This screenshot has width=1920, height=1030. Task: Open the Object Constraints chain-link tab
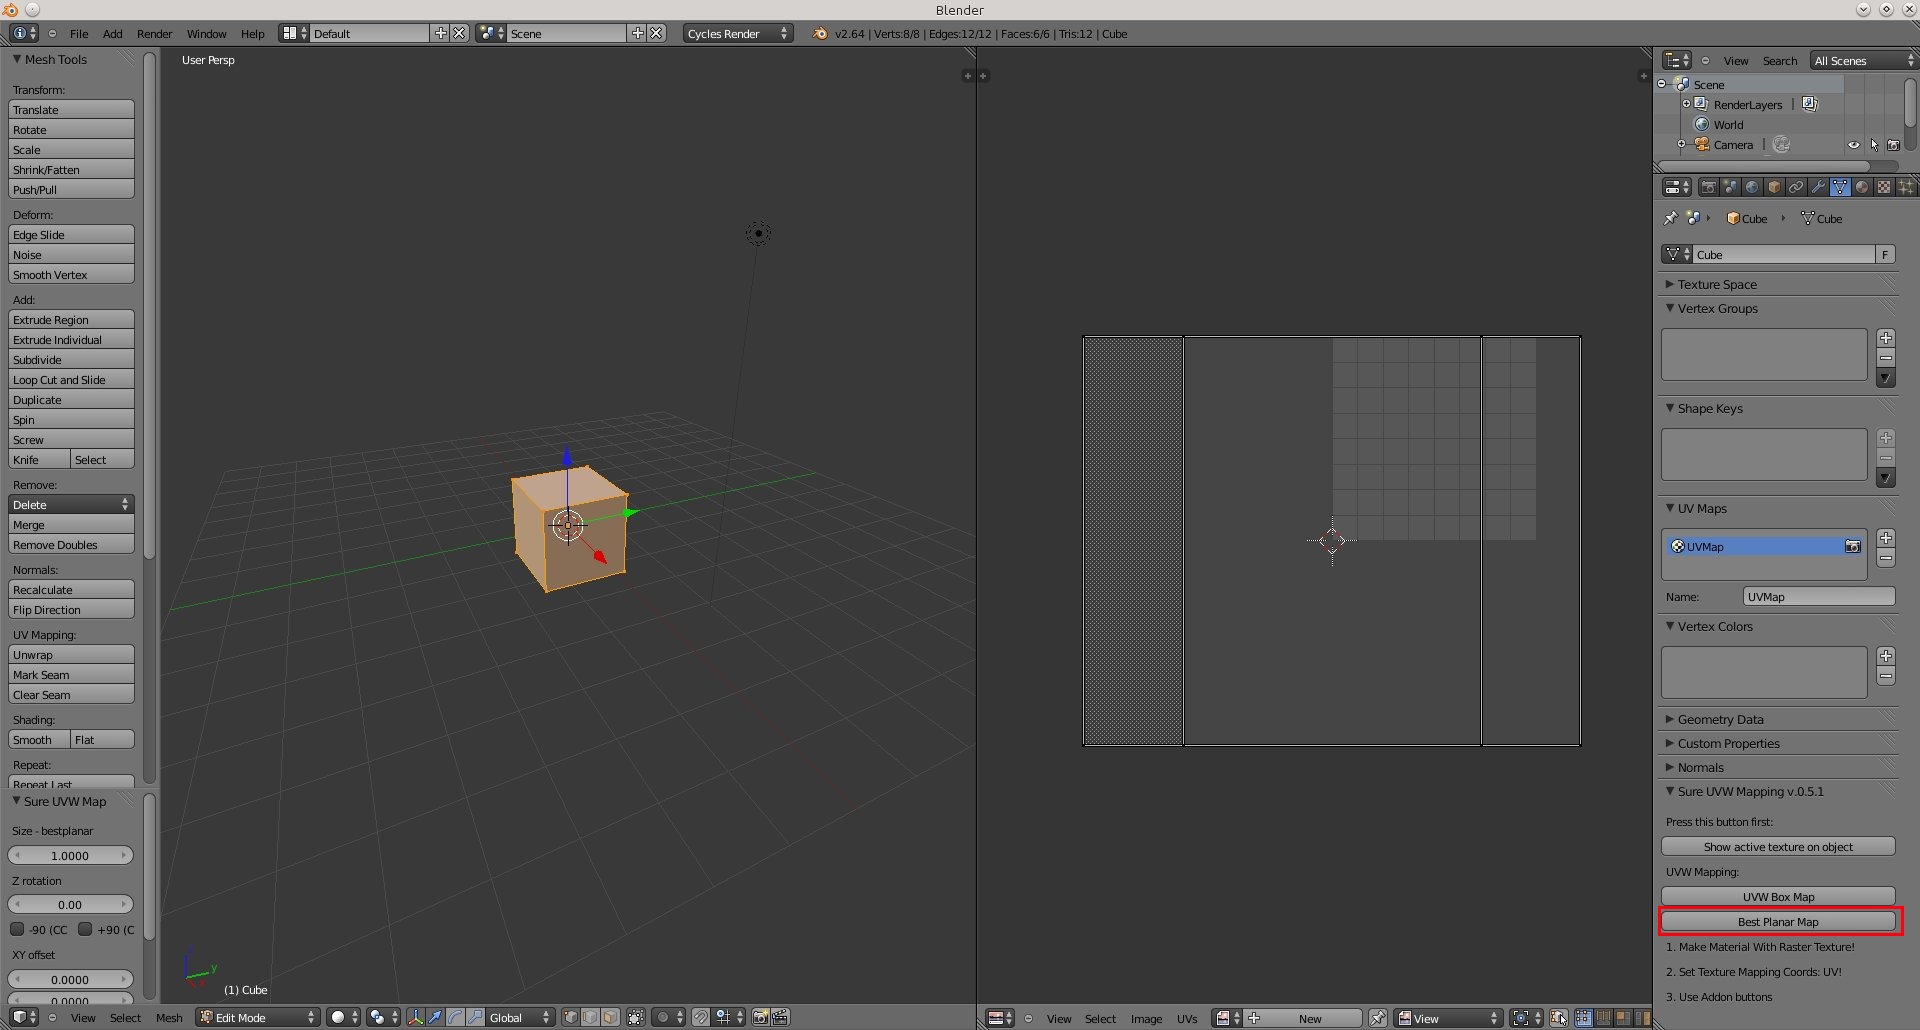pos(1796,187)
